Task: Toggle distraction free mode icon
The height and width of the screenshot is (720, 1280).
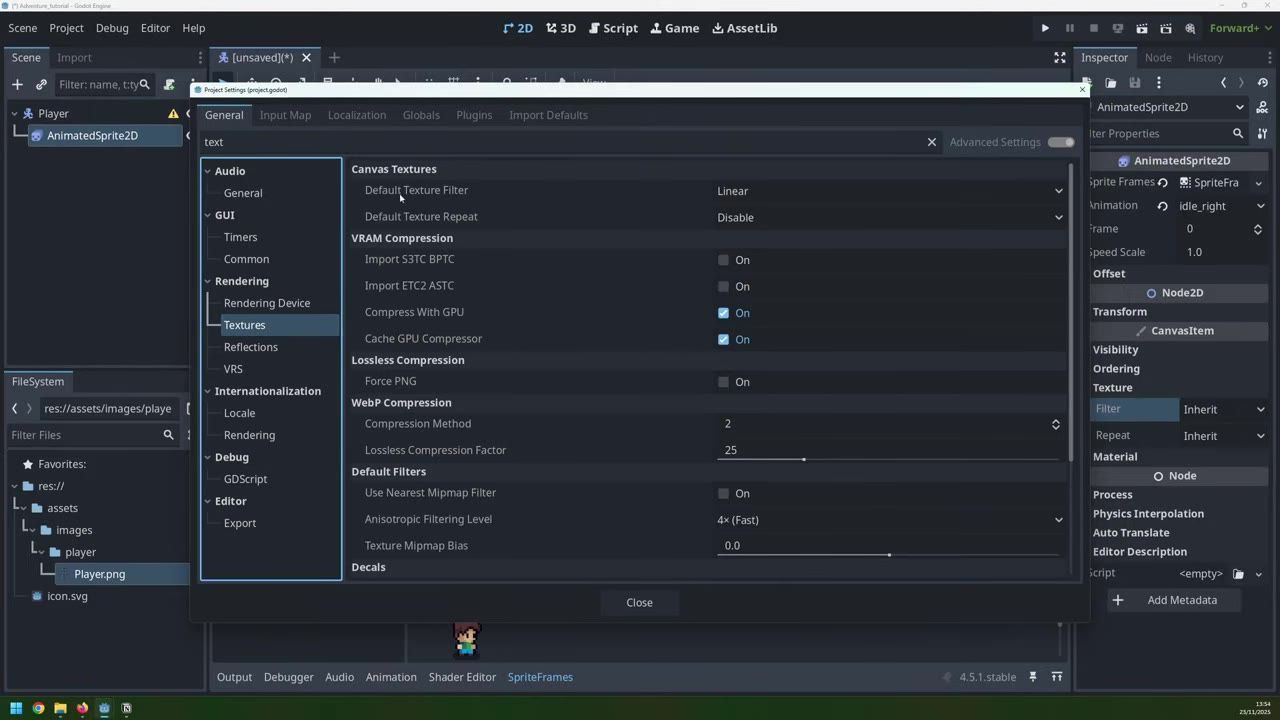Action: pos(1059,58)
